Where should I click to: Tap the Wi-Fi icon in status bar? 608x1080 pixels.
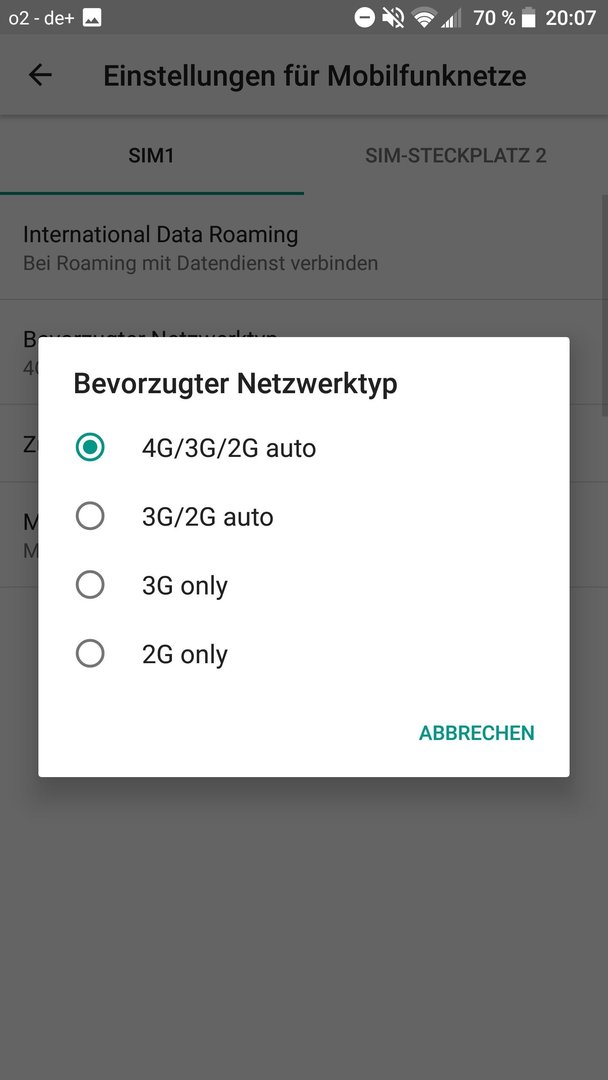click(424, 19)
